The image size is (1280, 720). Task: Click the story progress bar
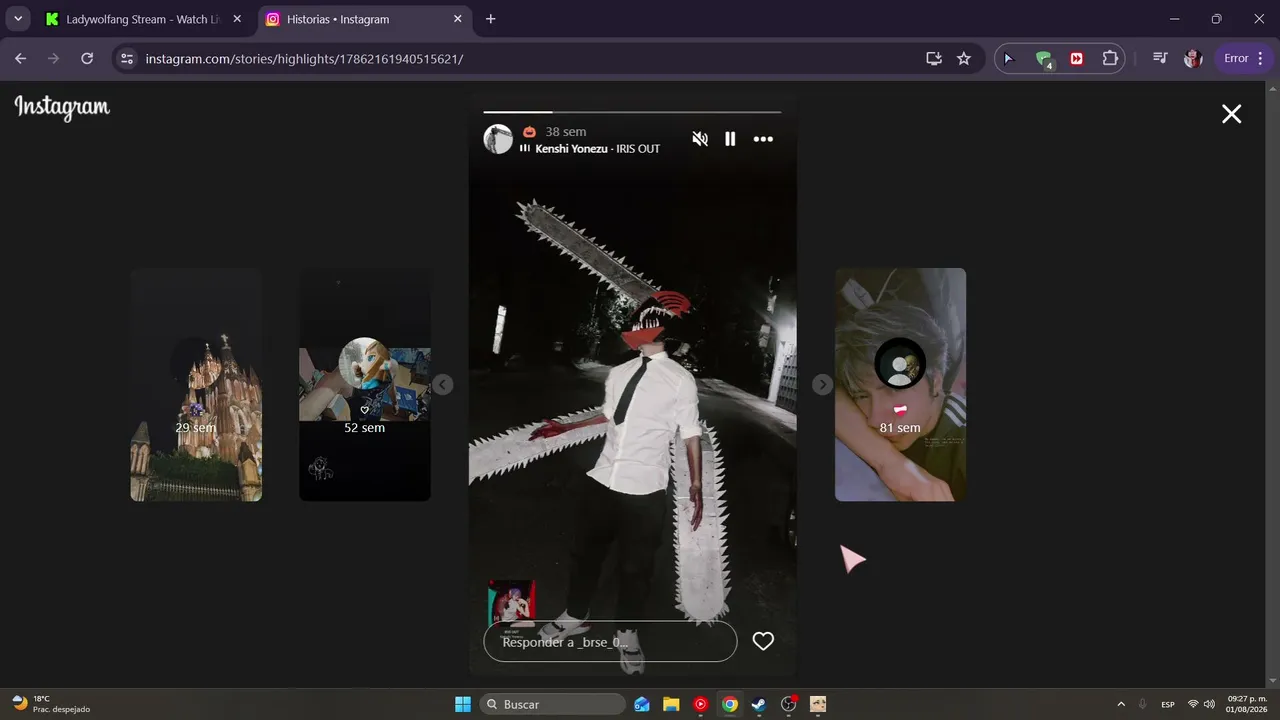[x=632, y=112]
